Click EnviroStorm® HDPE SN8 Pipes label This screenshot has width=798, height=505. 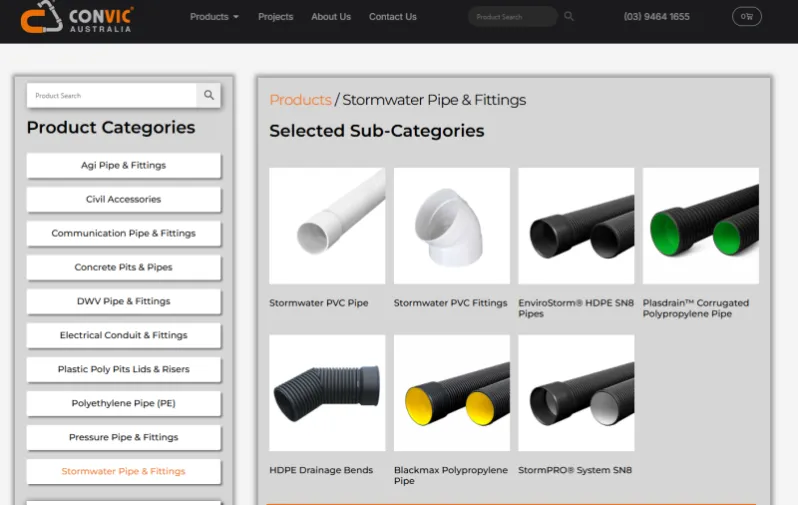[x=576, y=308]
